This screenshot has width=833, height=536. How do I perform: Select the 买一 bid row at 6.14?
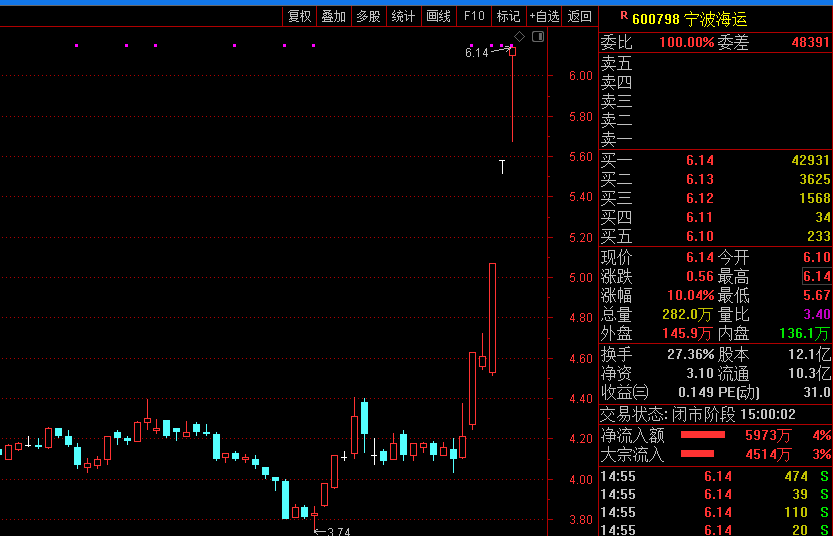point(715,160)
